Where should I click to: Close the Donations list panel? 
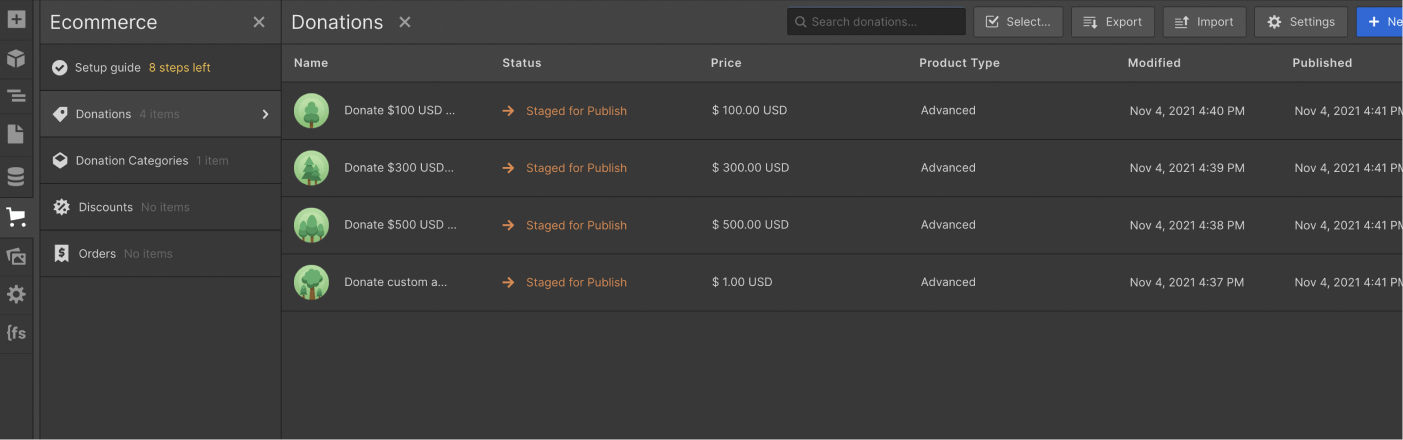coord(405,22)
